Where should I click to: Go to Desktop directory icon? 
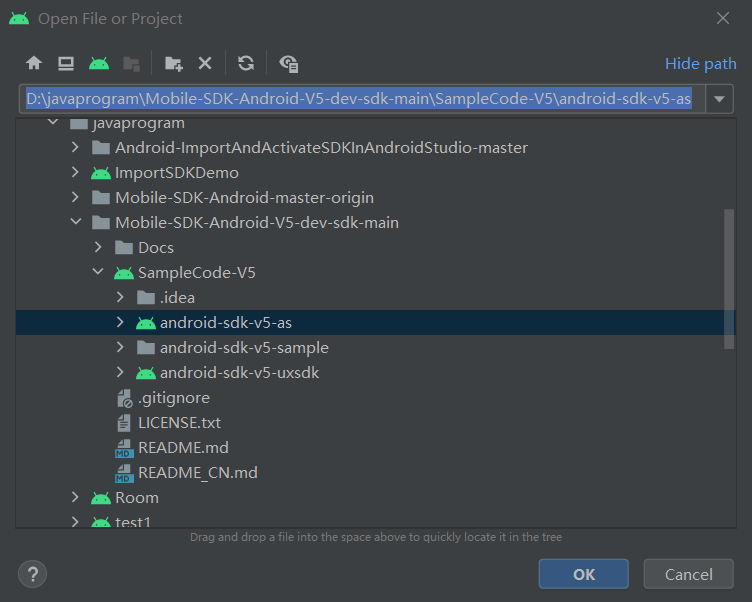(x=66, y=63)
